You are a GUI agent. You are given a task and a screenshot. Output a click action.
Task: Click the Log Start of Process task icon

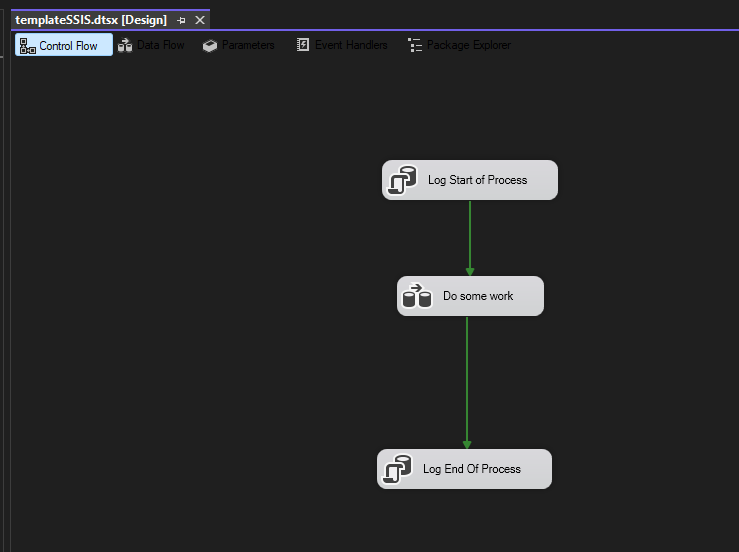pos(402,180)
